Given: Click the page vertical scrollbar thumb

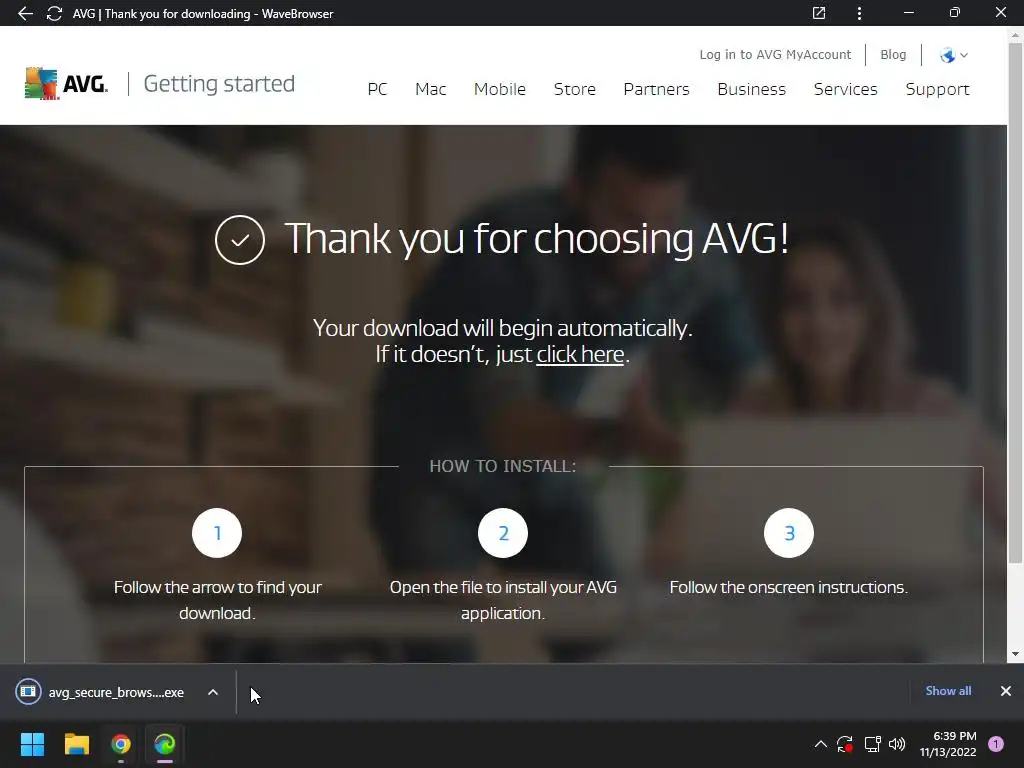Looking at the screenshot, I should click(1016, 302).
